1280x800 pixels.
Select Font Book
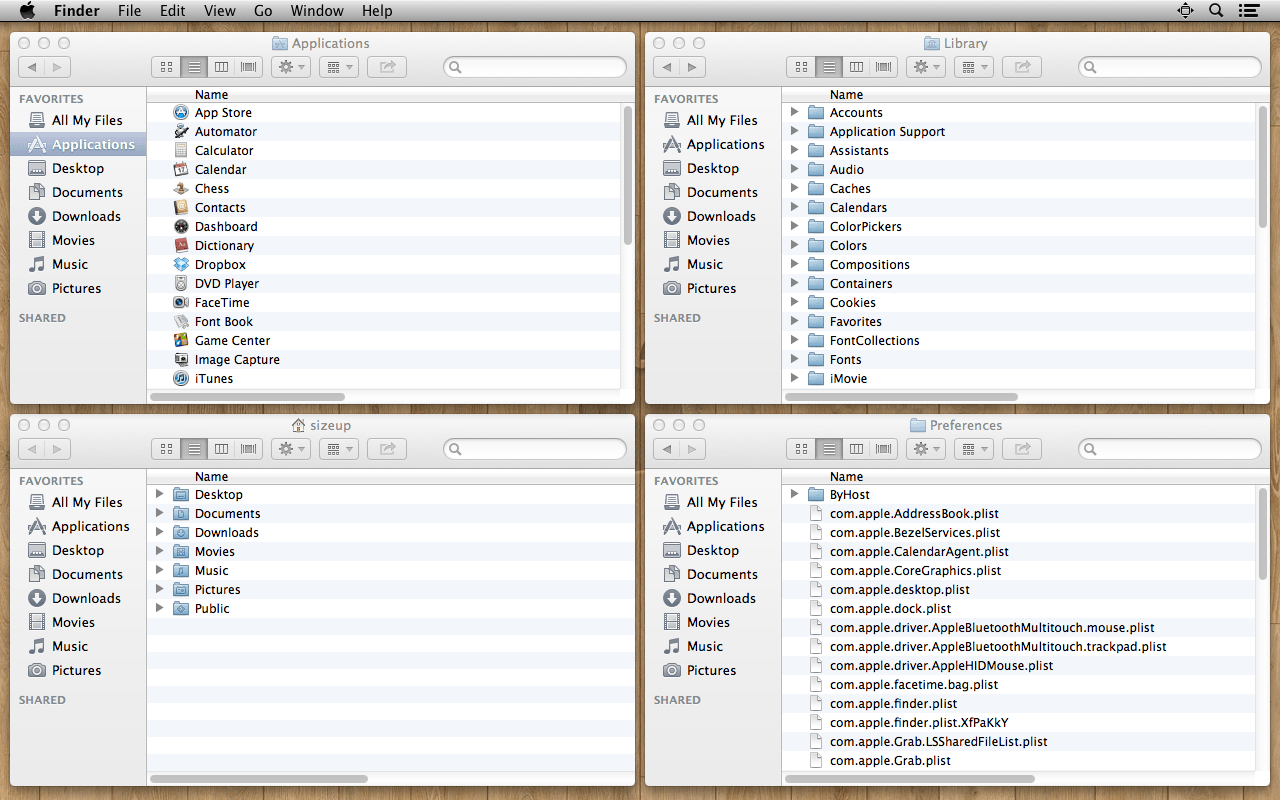tap(224, 321)
